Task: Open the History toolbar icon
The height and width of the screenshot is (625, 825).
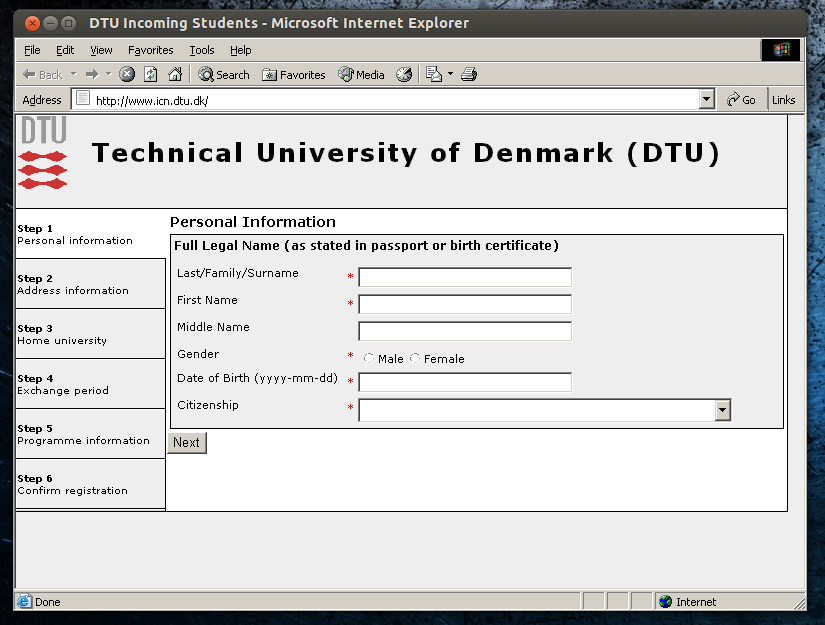Action: click(404, 75)
